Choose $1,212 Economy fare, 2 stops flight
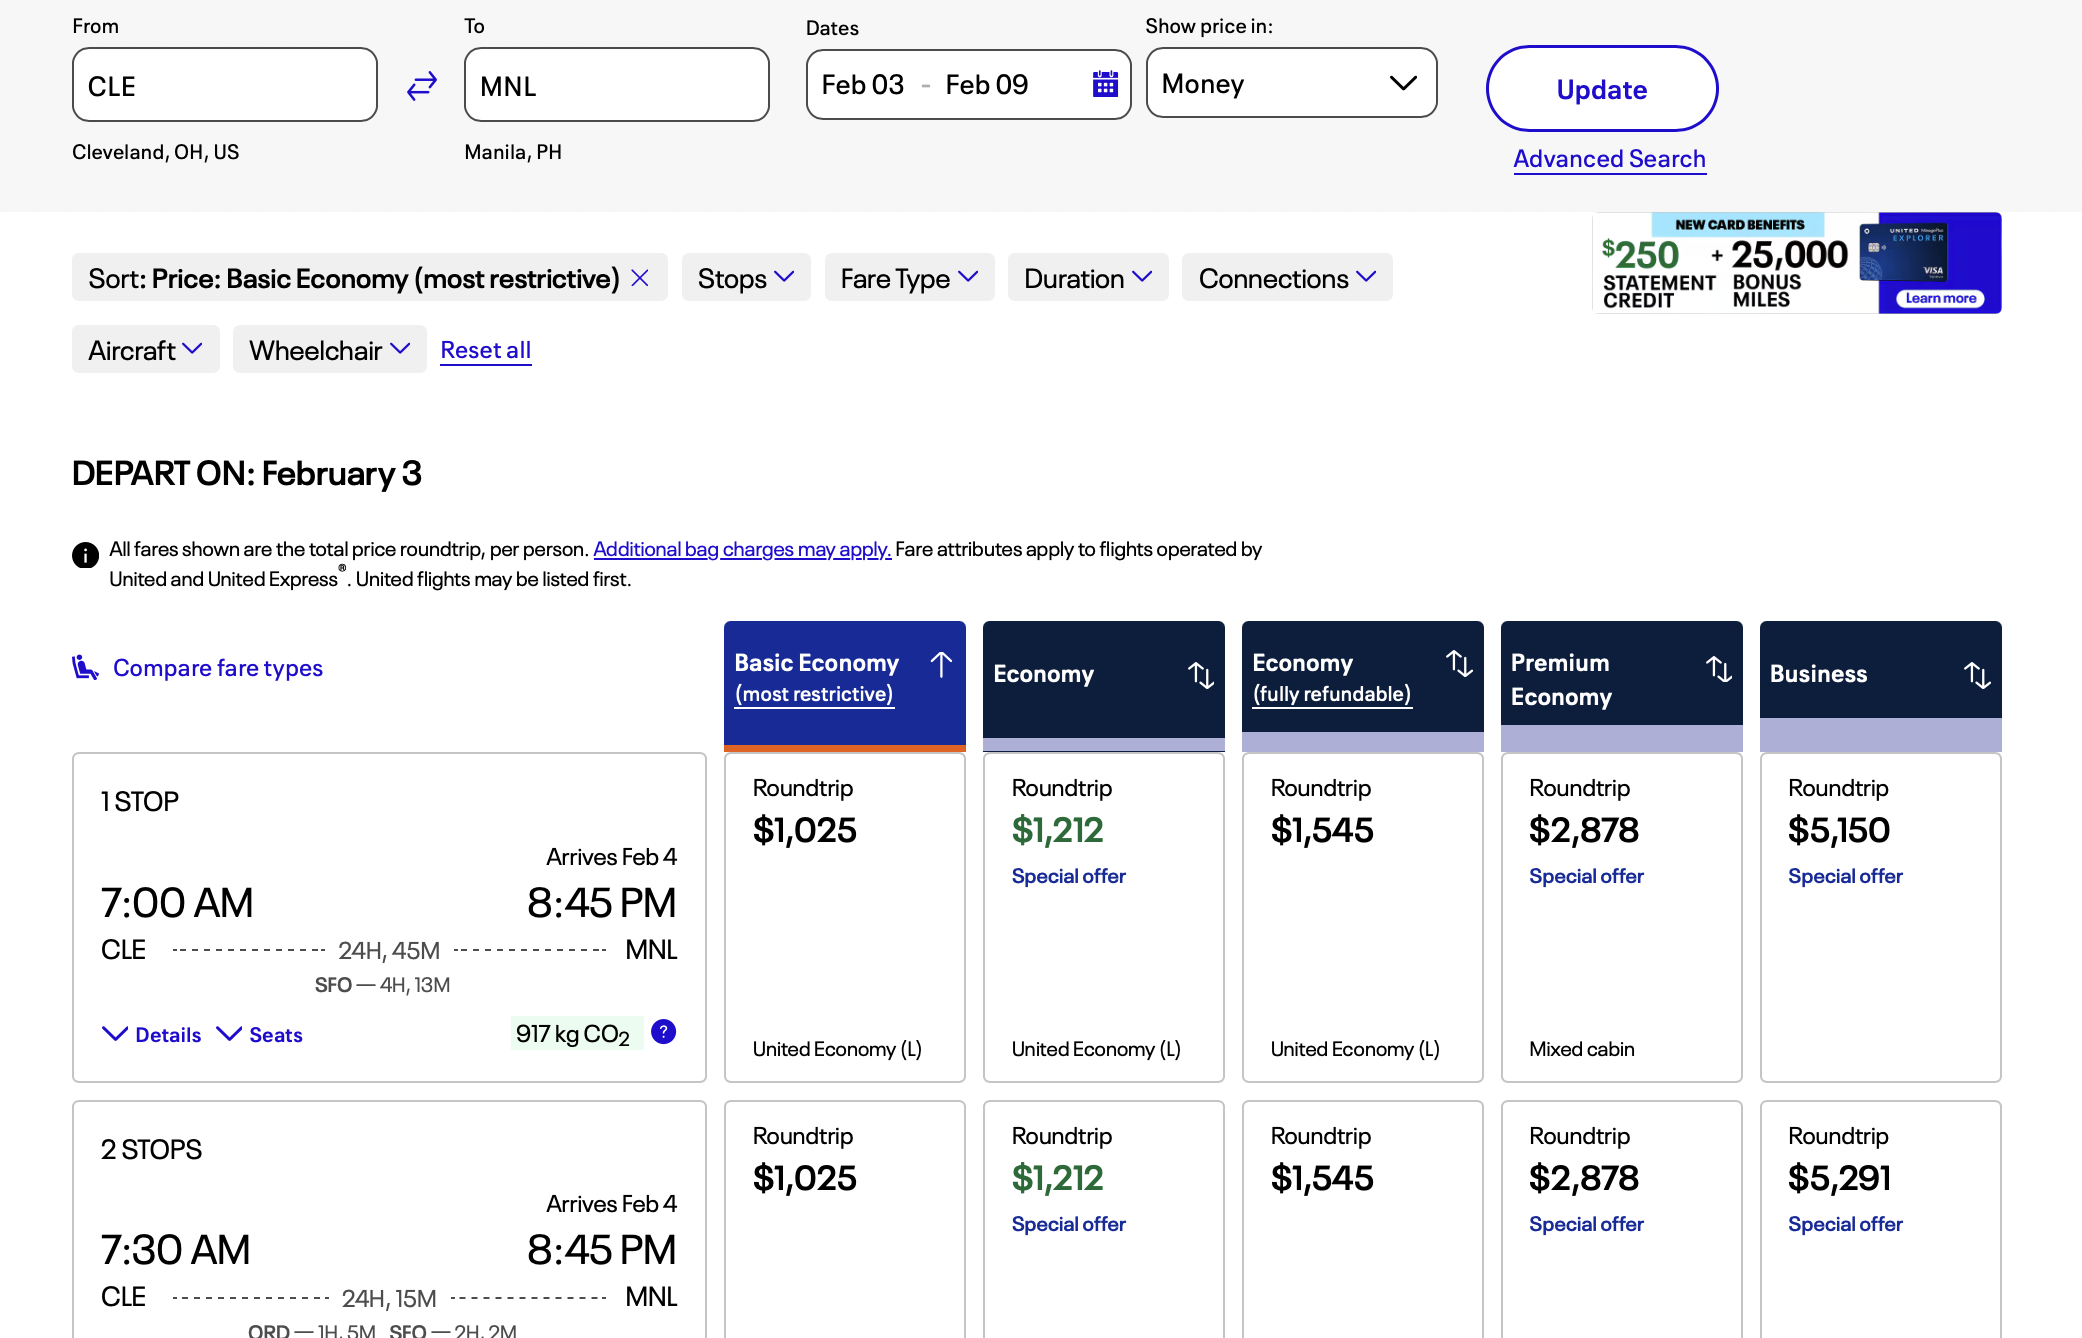2082x1338 pixels. [1103, 1219]
